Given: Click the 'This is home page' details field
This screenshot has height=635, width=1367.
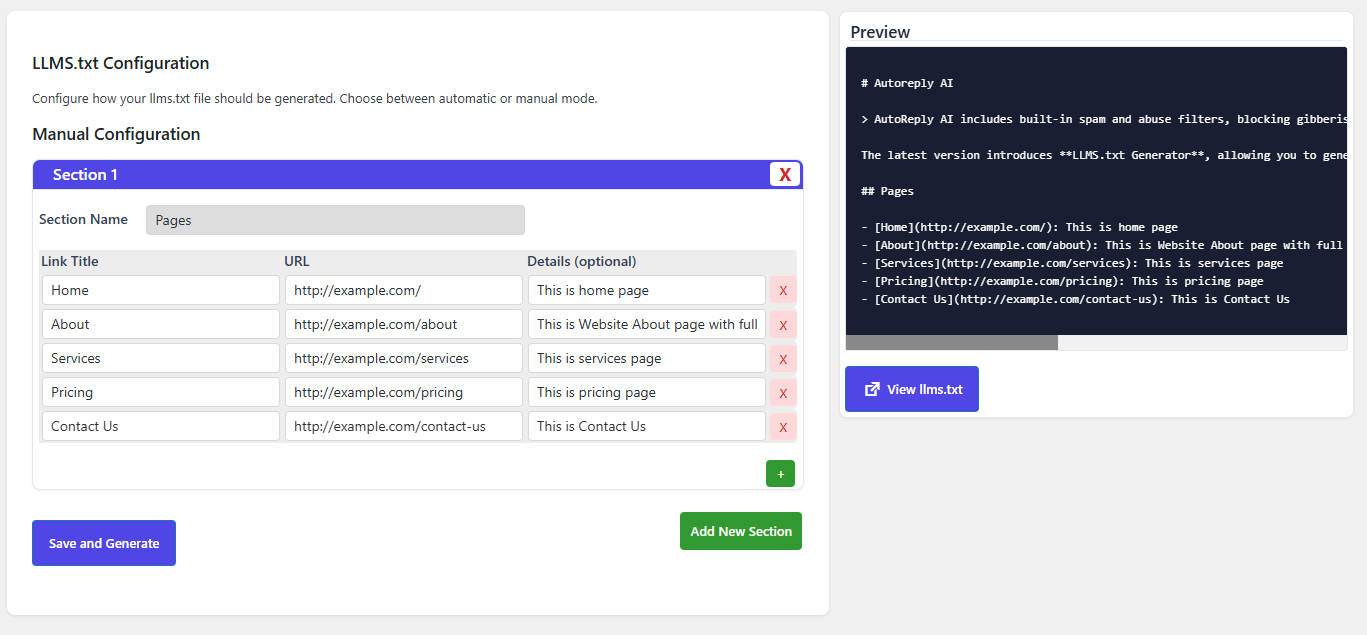Looking at the screenshot, I should click(x=646, y=290).
